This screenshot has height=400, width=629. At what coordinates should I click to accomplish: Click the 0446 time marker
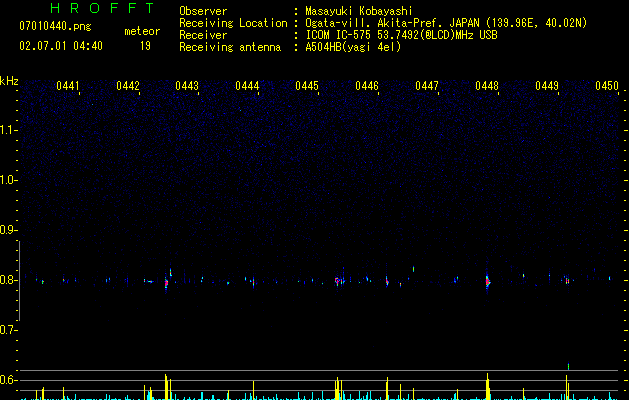(367, 86)
